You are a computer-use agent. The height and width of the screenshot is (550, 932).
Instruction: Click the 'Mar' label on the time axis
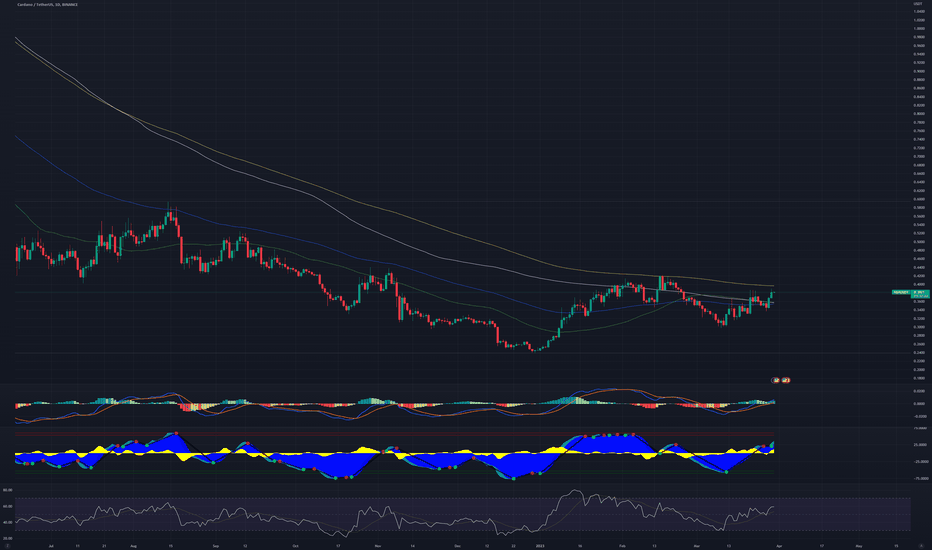tap(697, 545)
